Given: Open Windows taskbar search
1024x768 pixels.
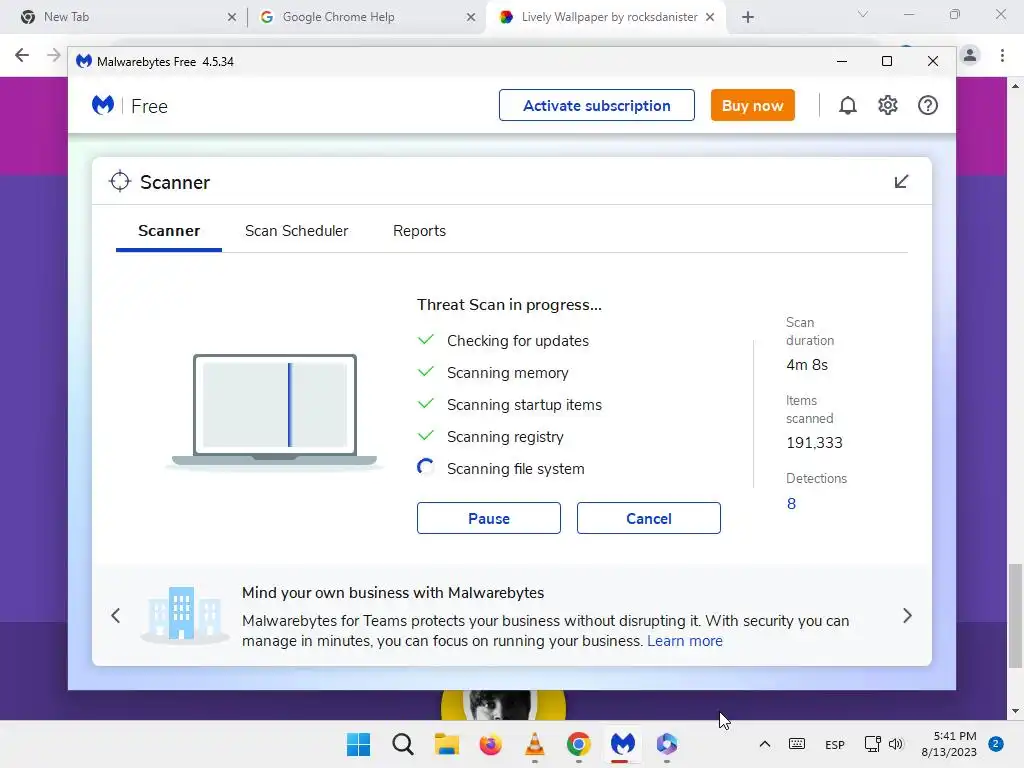Looking at the screenshot, I should click(402, 744).
